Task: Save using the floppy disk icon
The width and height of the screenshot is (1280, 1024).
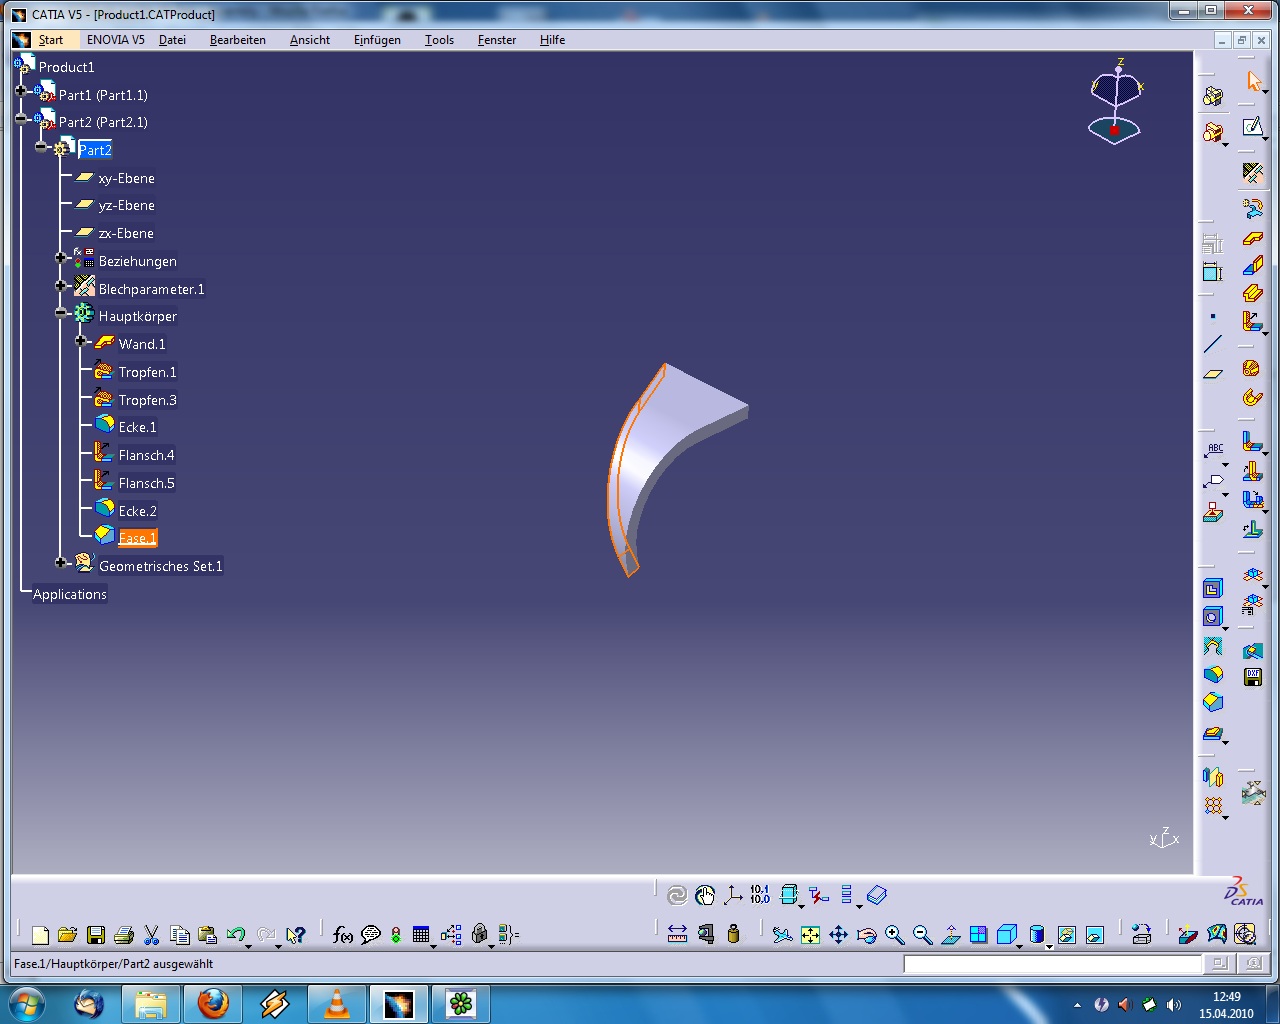Action: tap(96, 935)
